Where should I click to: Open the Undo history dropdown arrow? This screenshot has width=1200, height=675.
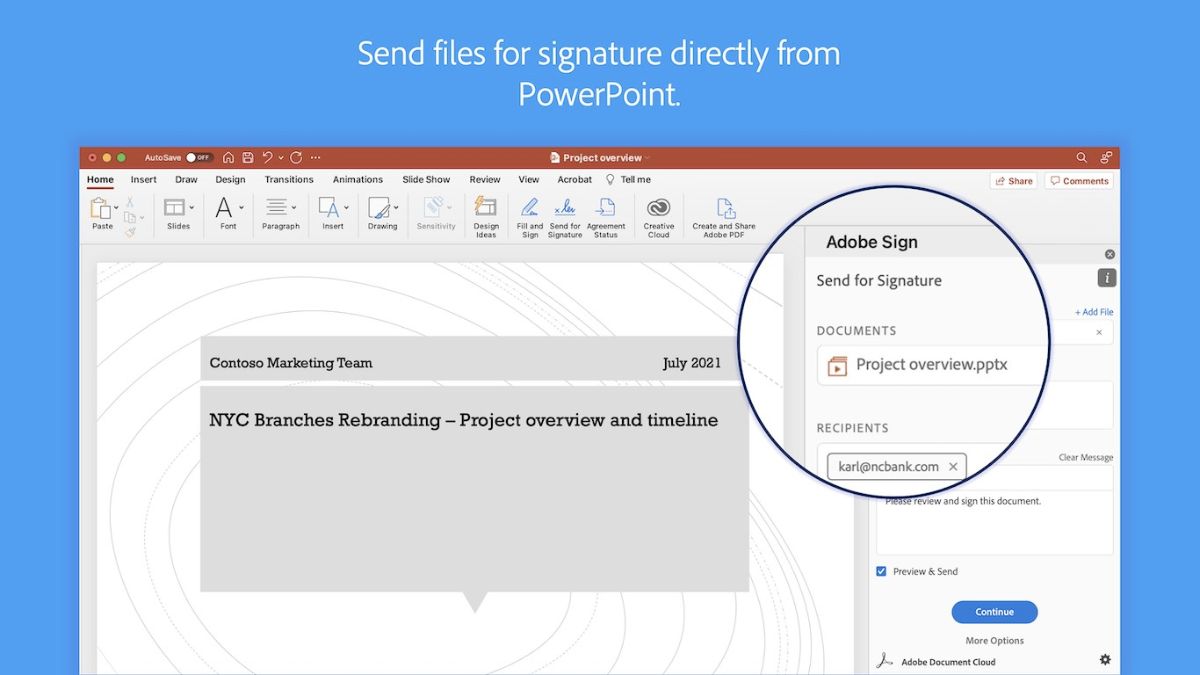point(280,158)
